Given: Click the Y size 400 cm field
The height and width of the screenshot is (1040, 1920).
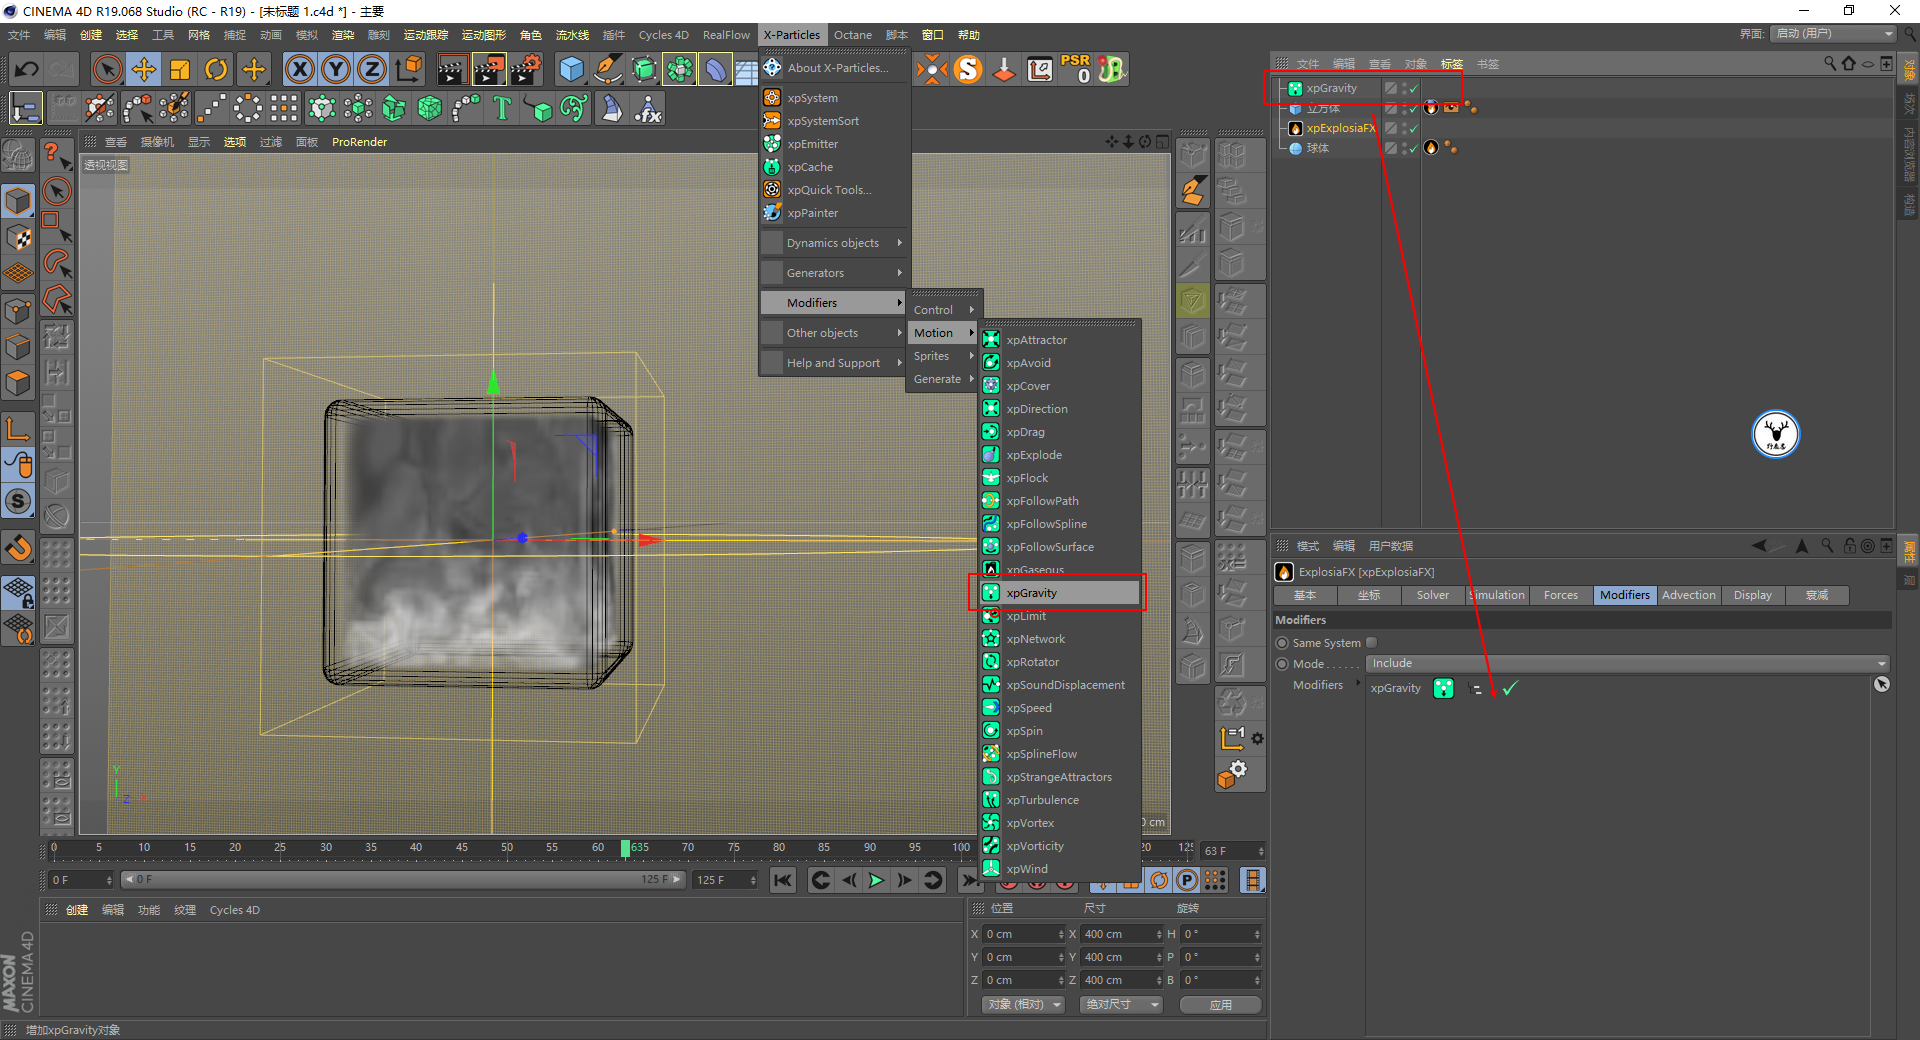Looking at the screenshot, I should click(1122, 957).
